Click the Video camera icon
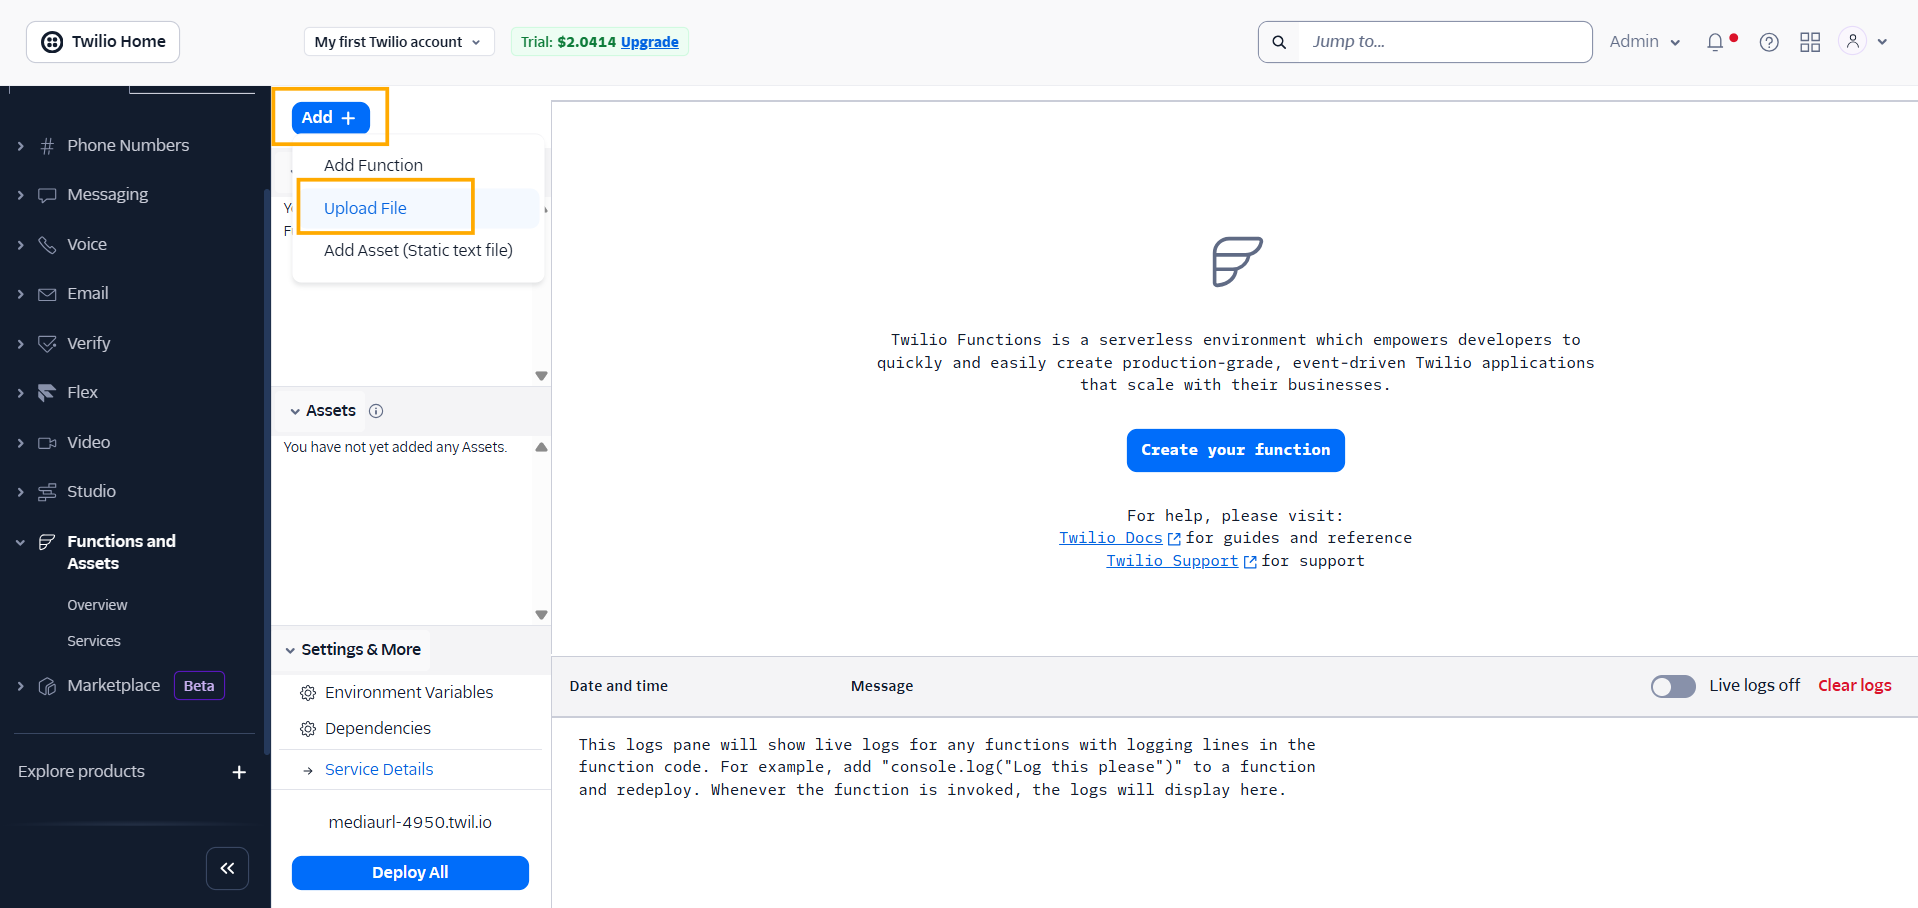 point(47,443)
